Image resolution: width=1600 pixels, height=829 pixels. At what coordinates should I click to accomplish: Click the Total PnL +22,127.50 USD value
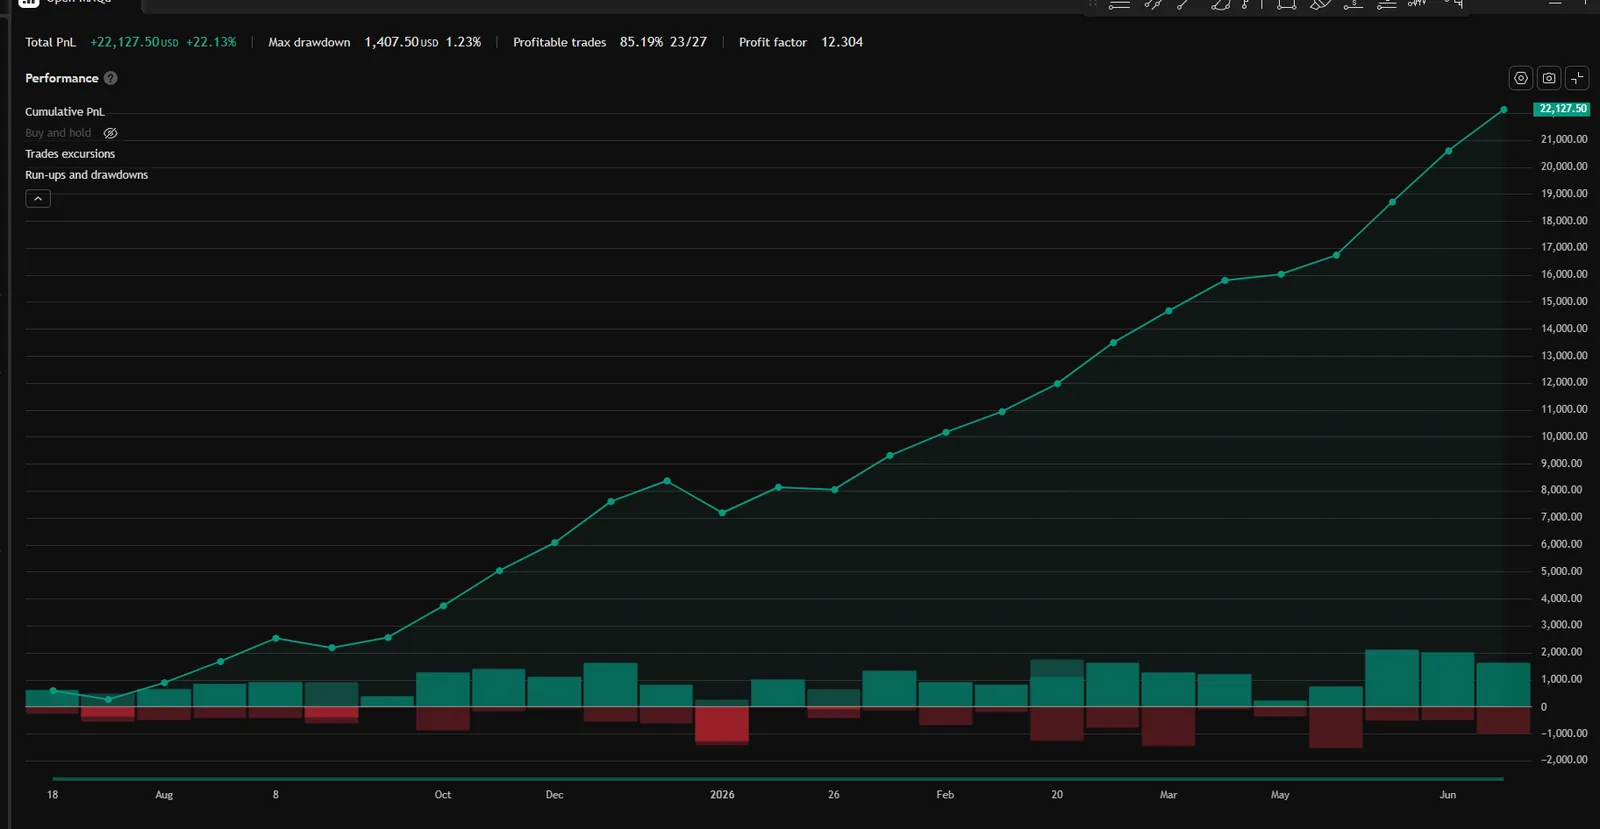coord(134,42)
